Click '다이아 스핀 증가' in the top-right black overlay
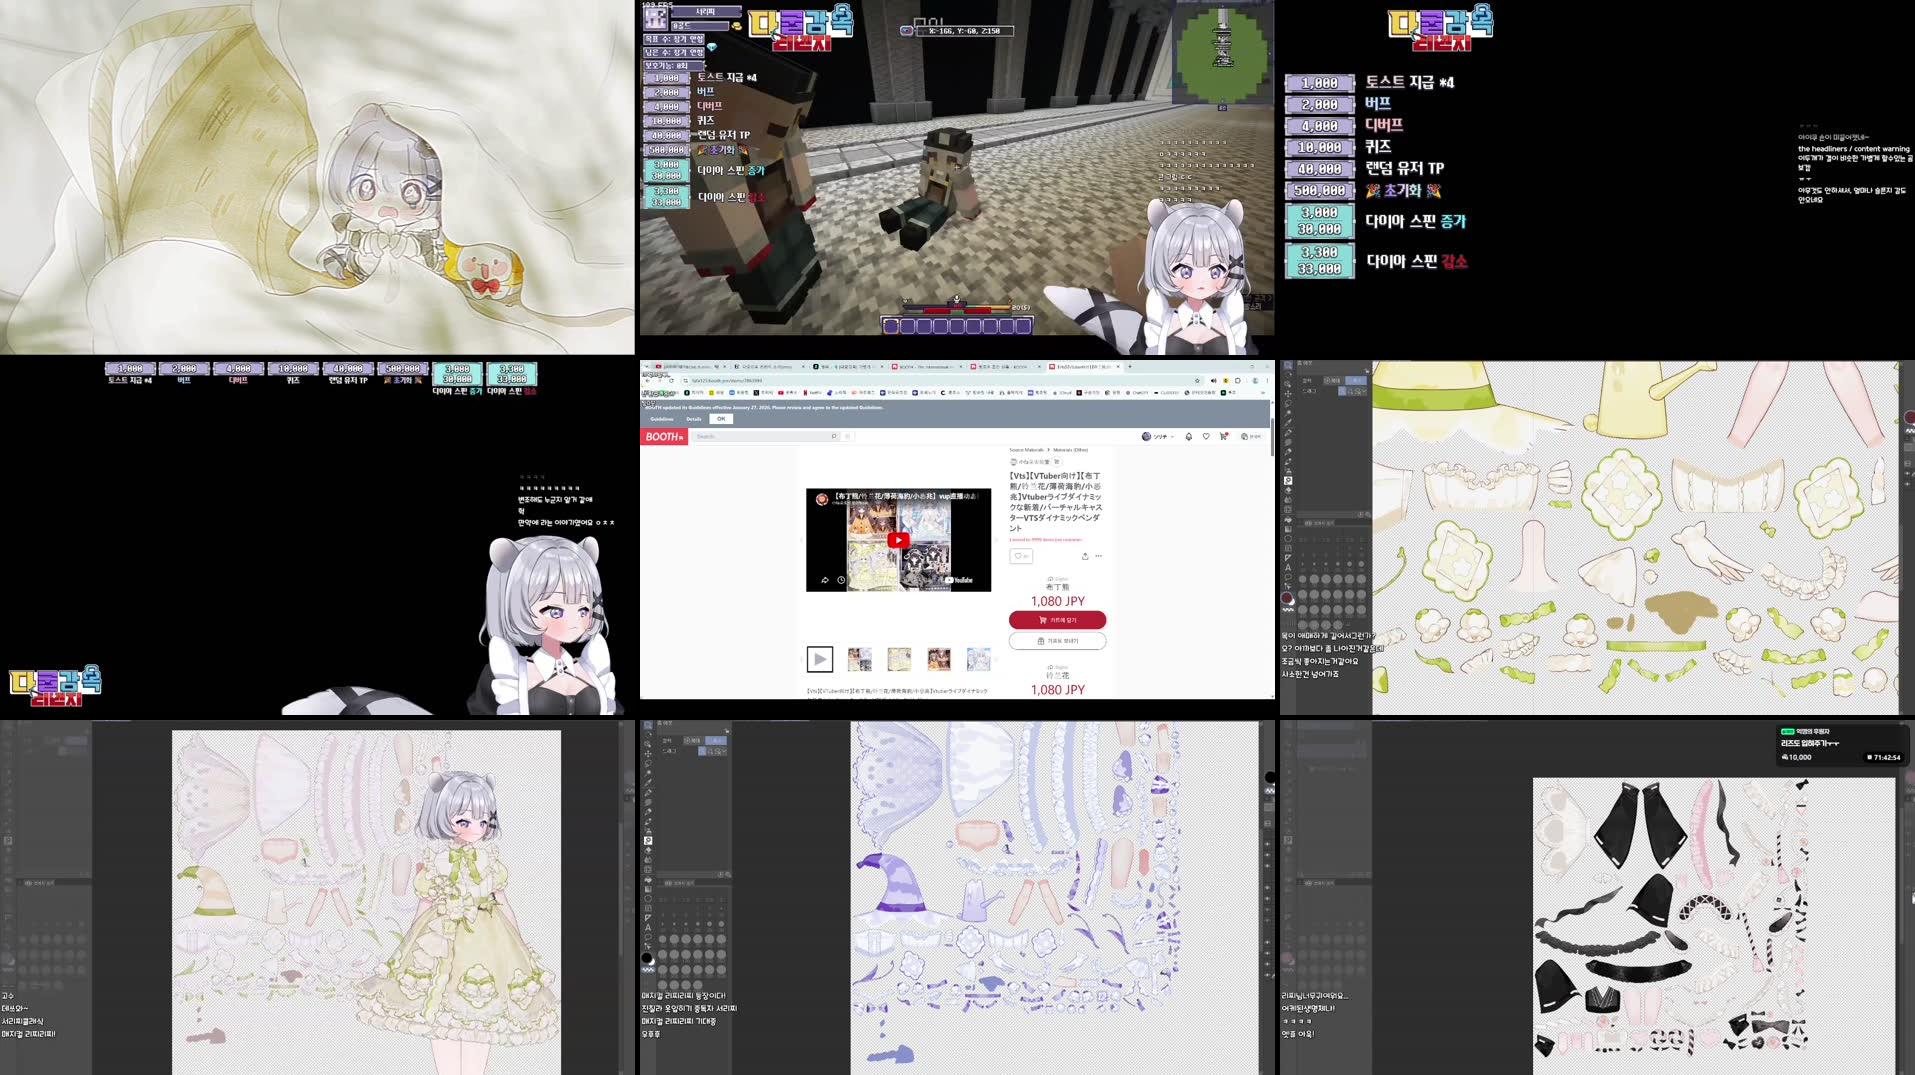 tap(1416, 221)
